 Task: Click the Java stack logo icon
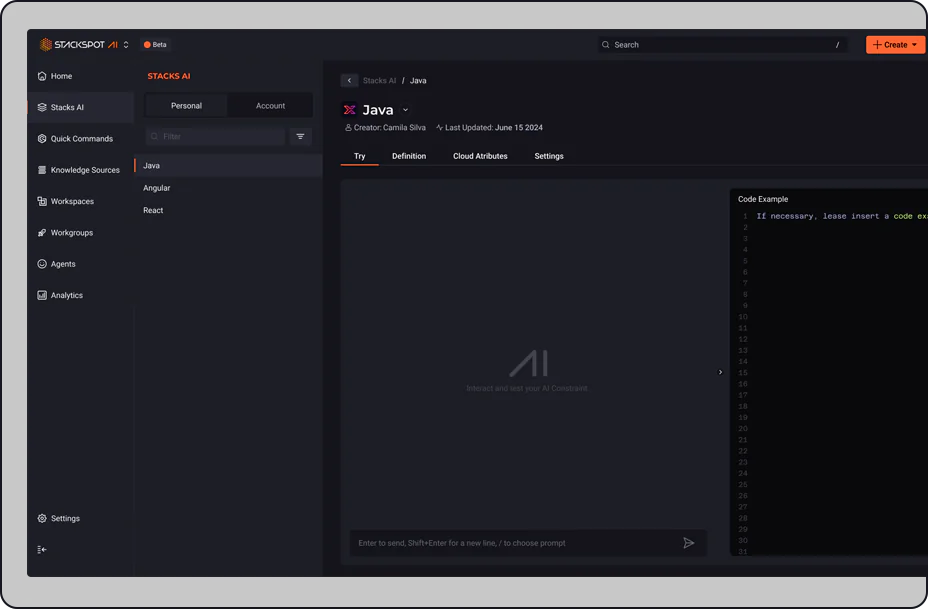tap(350, 109)
